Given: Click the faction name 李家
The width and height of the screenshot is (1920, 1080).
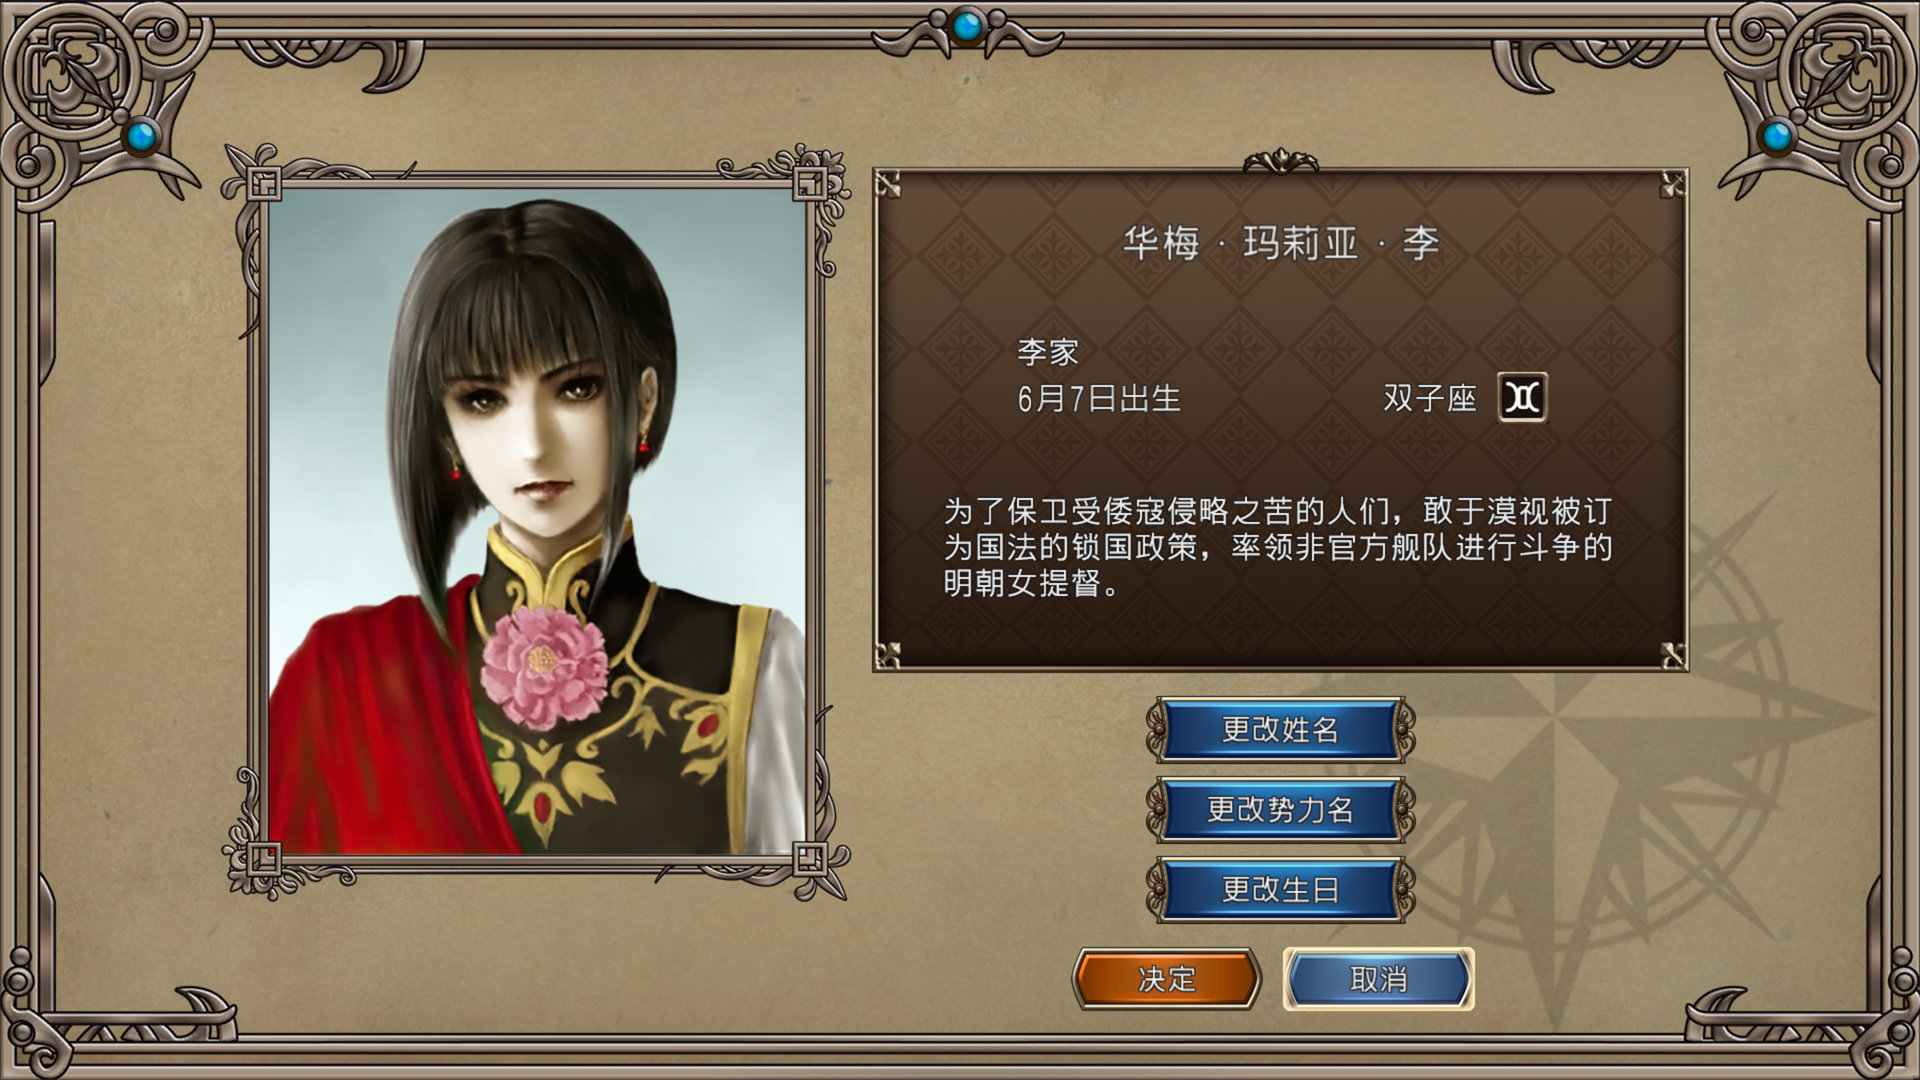Looking at the screenshot, I should pyautogui.click(x=1048, y=352).
